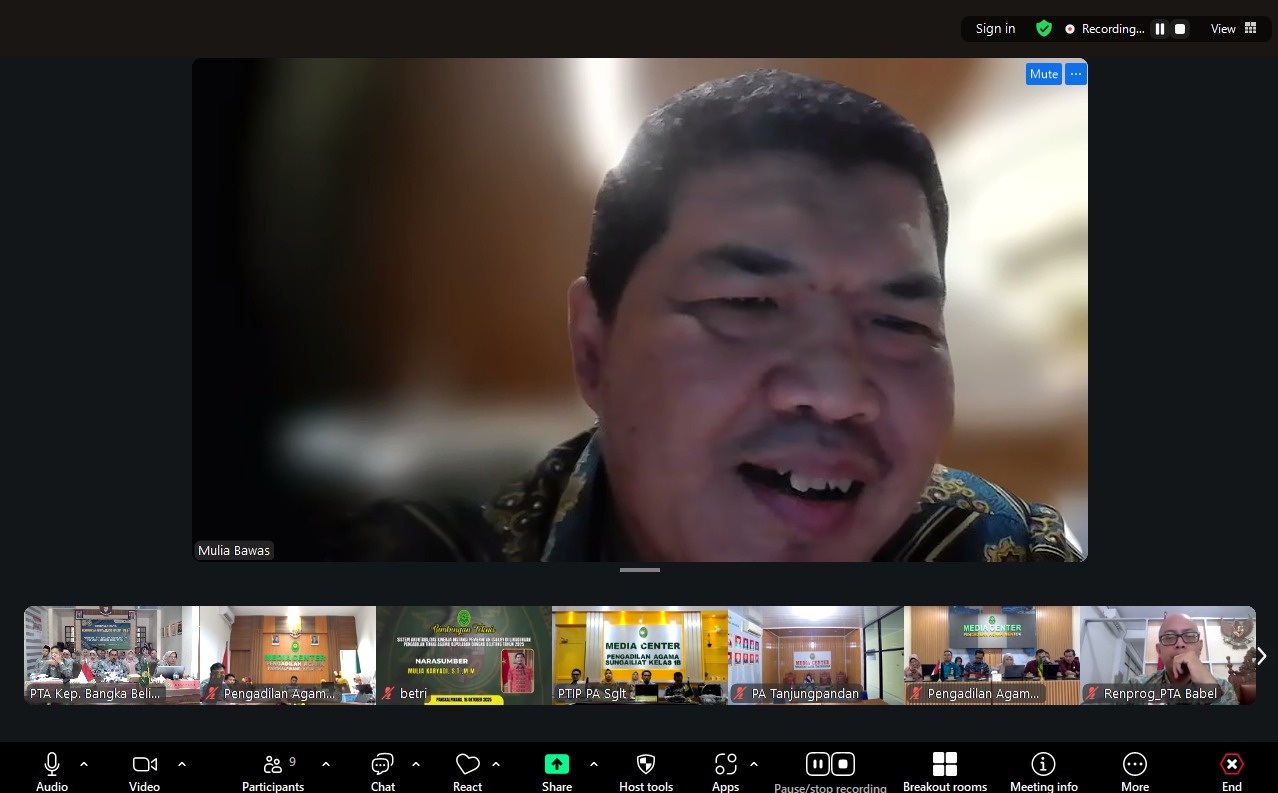The width and height of the screenshot is (1278, 793).
Task: Open the View layout menu
Action: coord(1233,29)
